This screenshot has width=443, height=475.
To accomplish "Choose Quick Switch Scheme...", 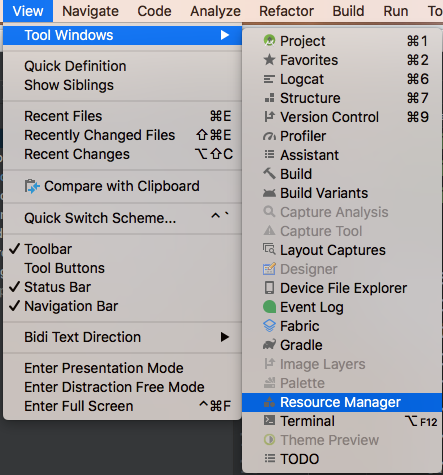I will pyautogui.click(x=122, y=218).
